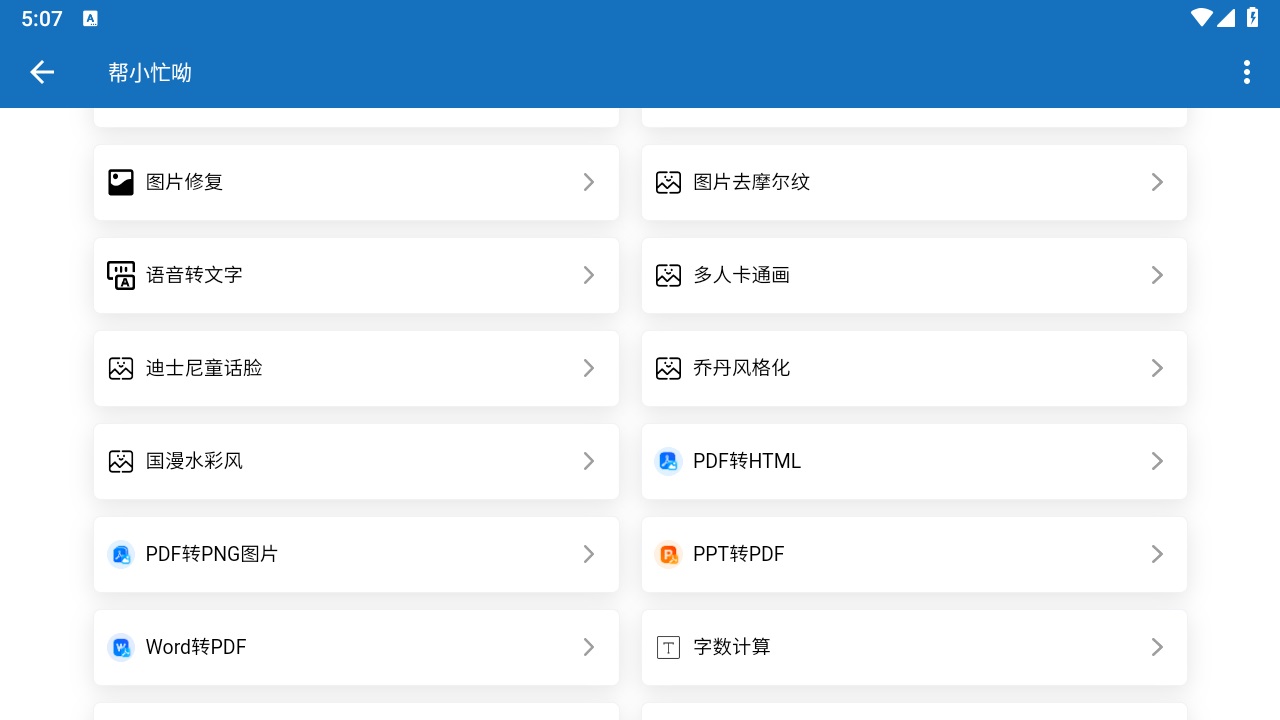The width and height of the screenshot is (1280, 720).
Task: Tap the back arrow in header
Action: click(42, 72)
